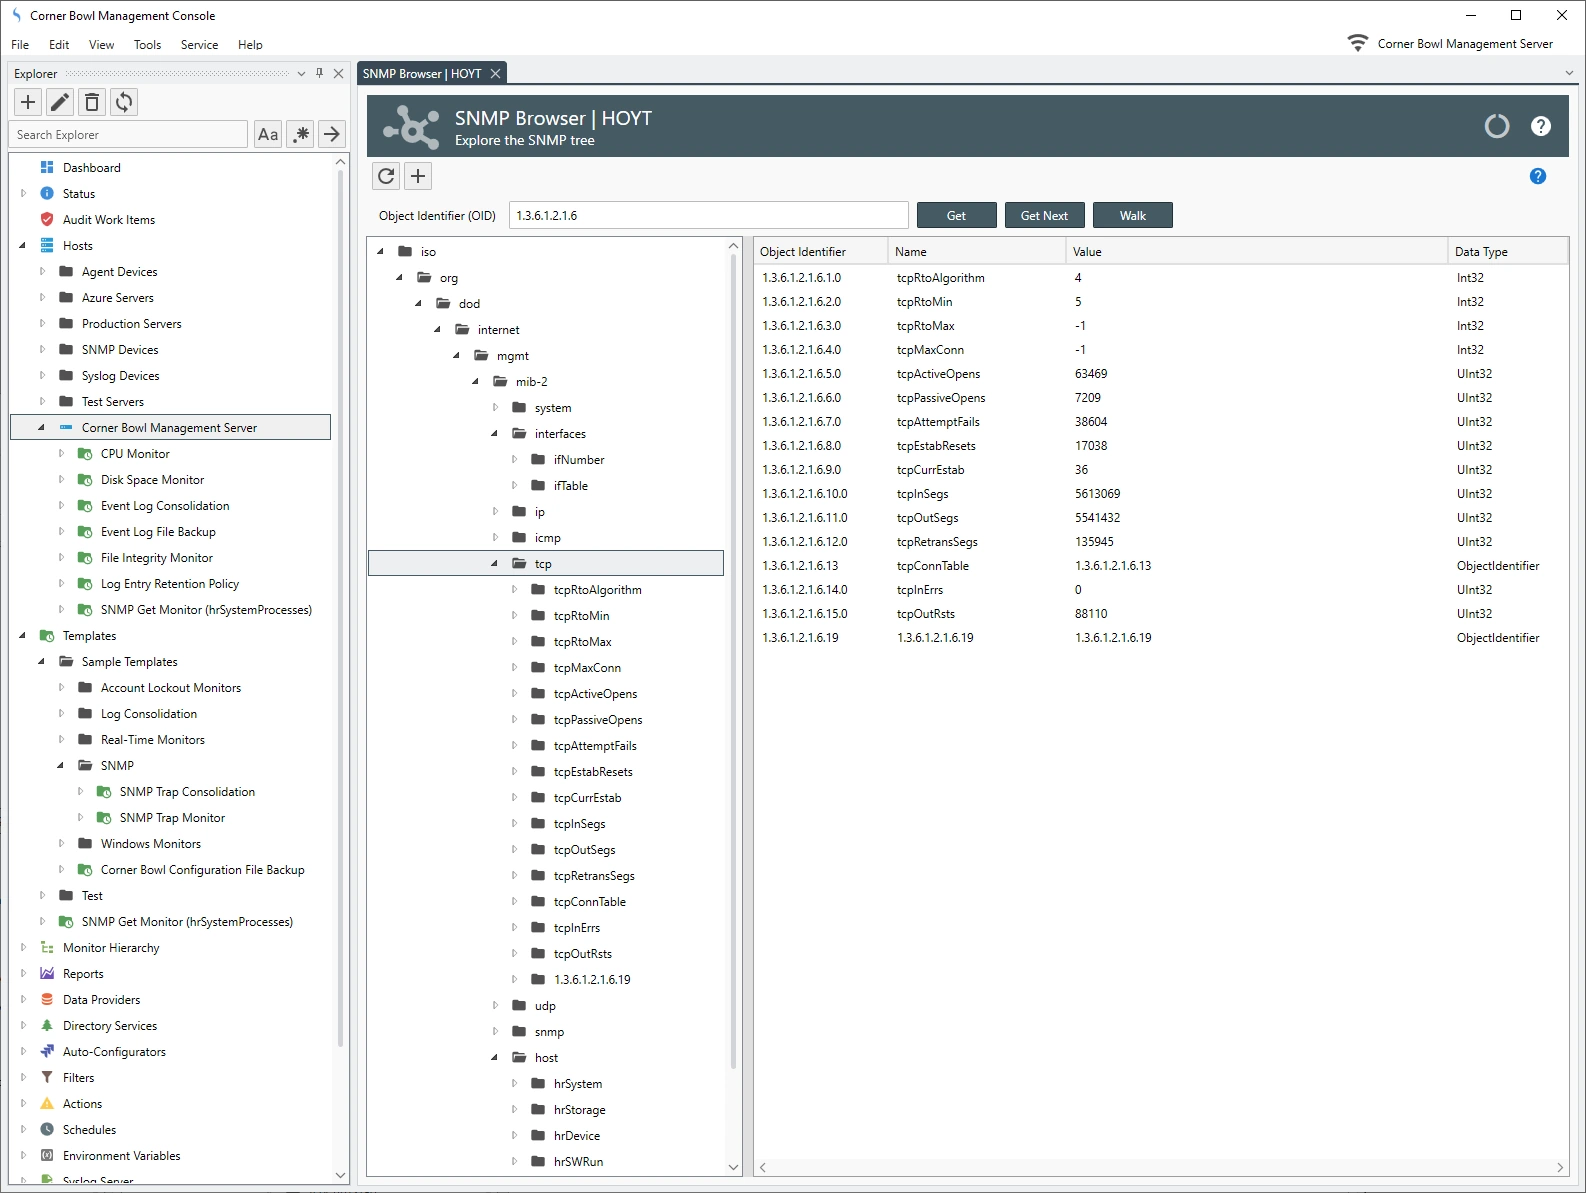Expand the Reports node in Explorer
Viewport: 1586px width, 1193px height.
(x=23, y=974)
